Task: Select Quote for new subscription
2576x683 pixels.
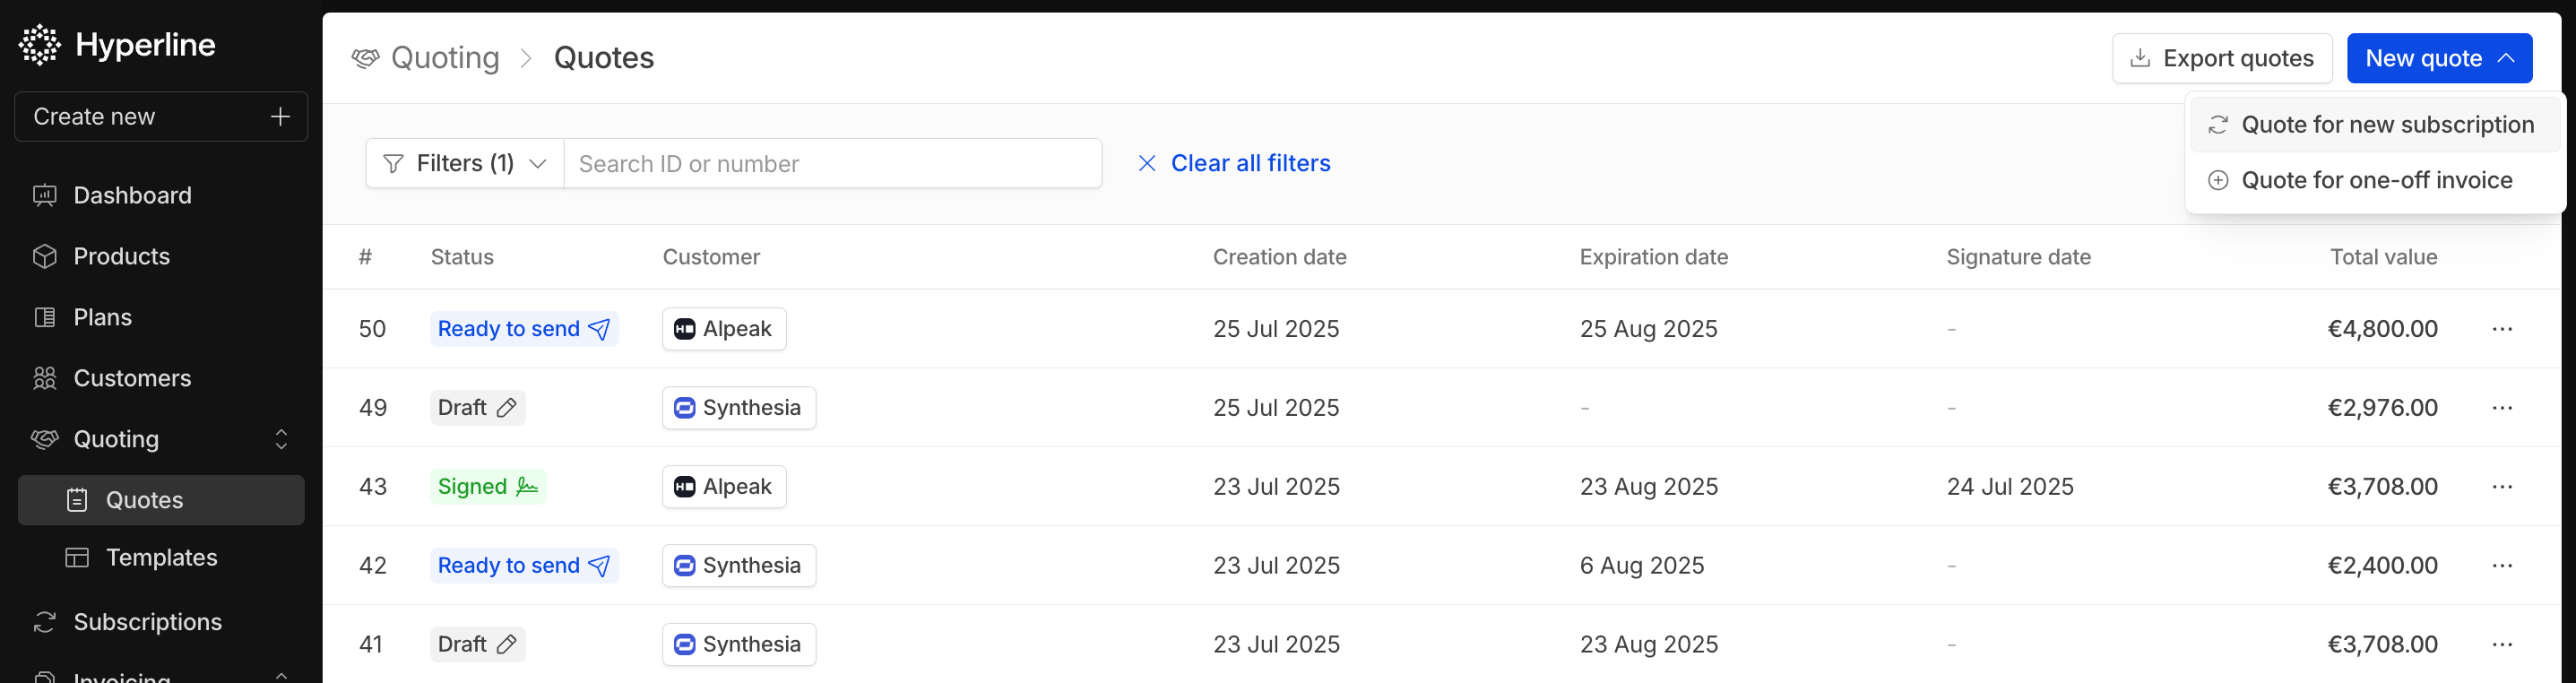Action: pyautogui.click(x=2374, y=125)
